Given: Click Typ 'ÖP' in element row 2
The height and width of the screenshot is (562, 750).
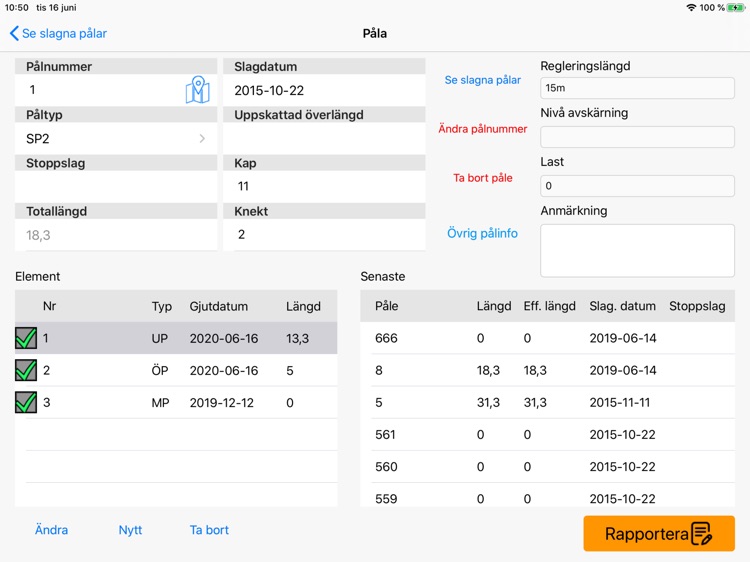Looking at the screenshot, I should pos(160,371).
